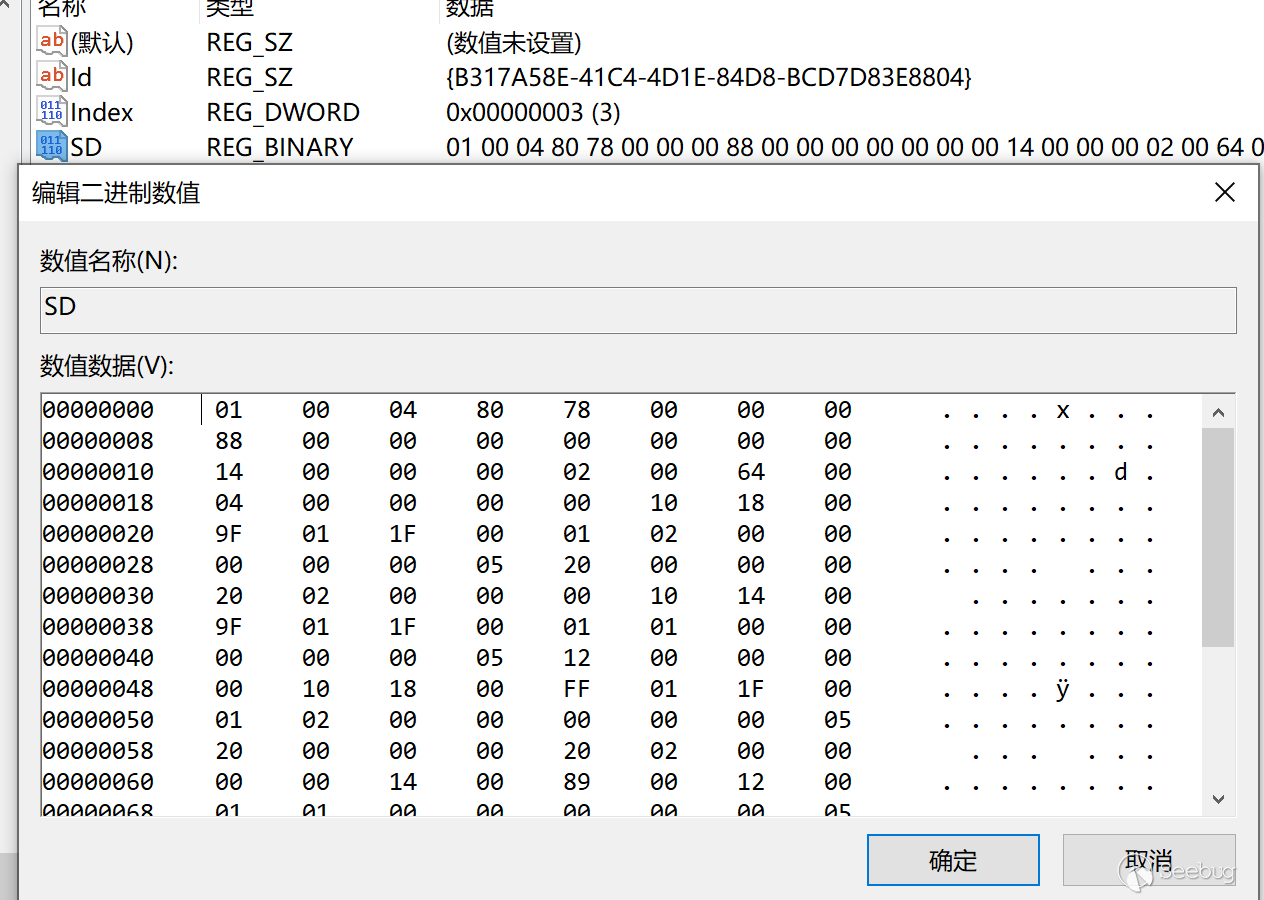Viewport: 1264px width, 900px height.
Task: Close the 编辑二进制数值 dialog with X
Action: click(1224, 192)
